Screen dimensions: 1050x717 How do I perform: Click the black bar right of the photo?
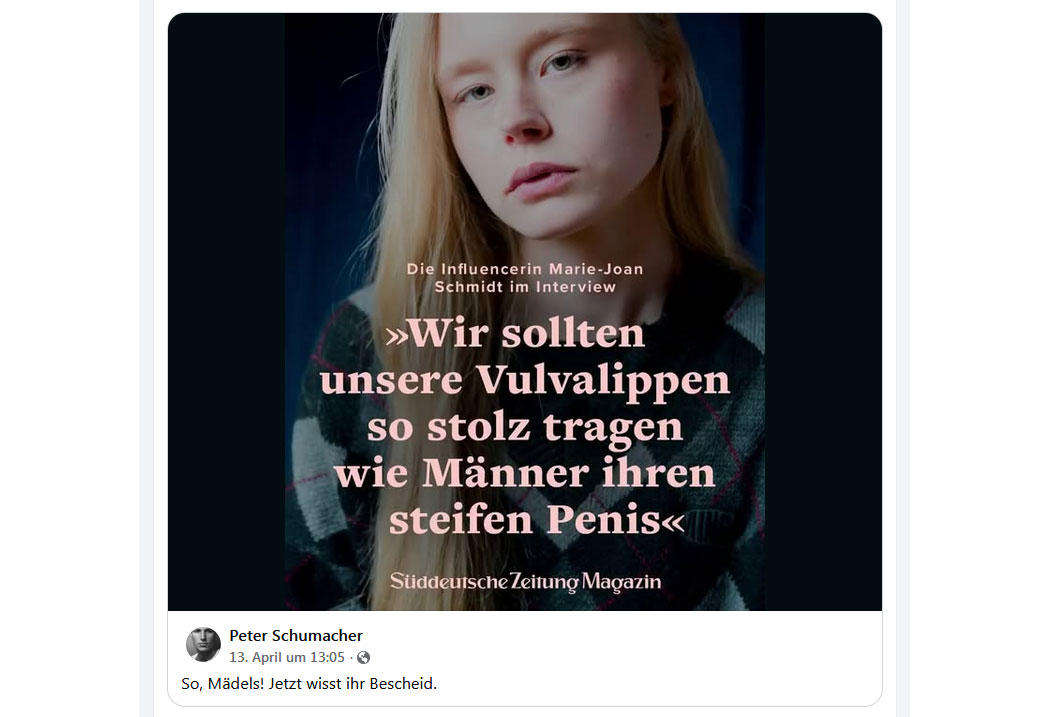823,311
